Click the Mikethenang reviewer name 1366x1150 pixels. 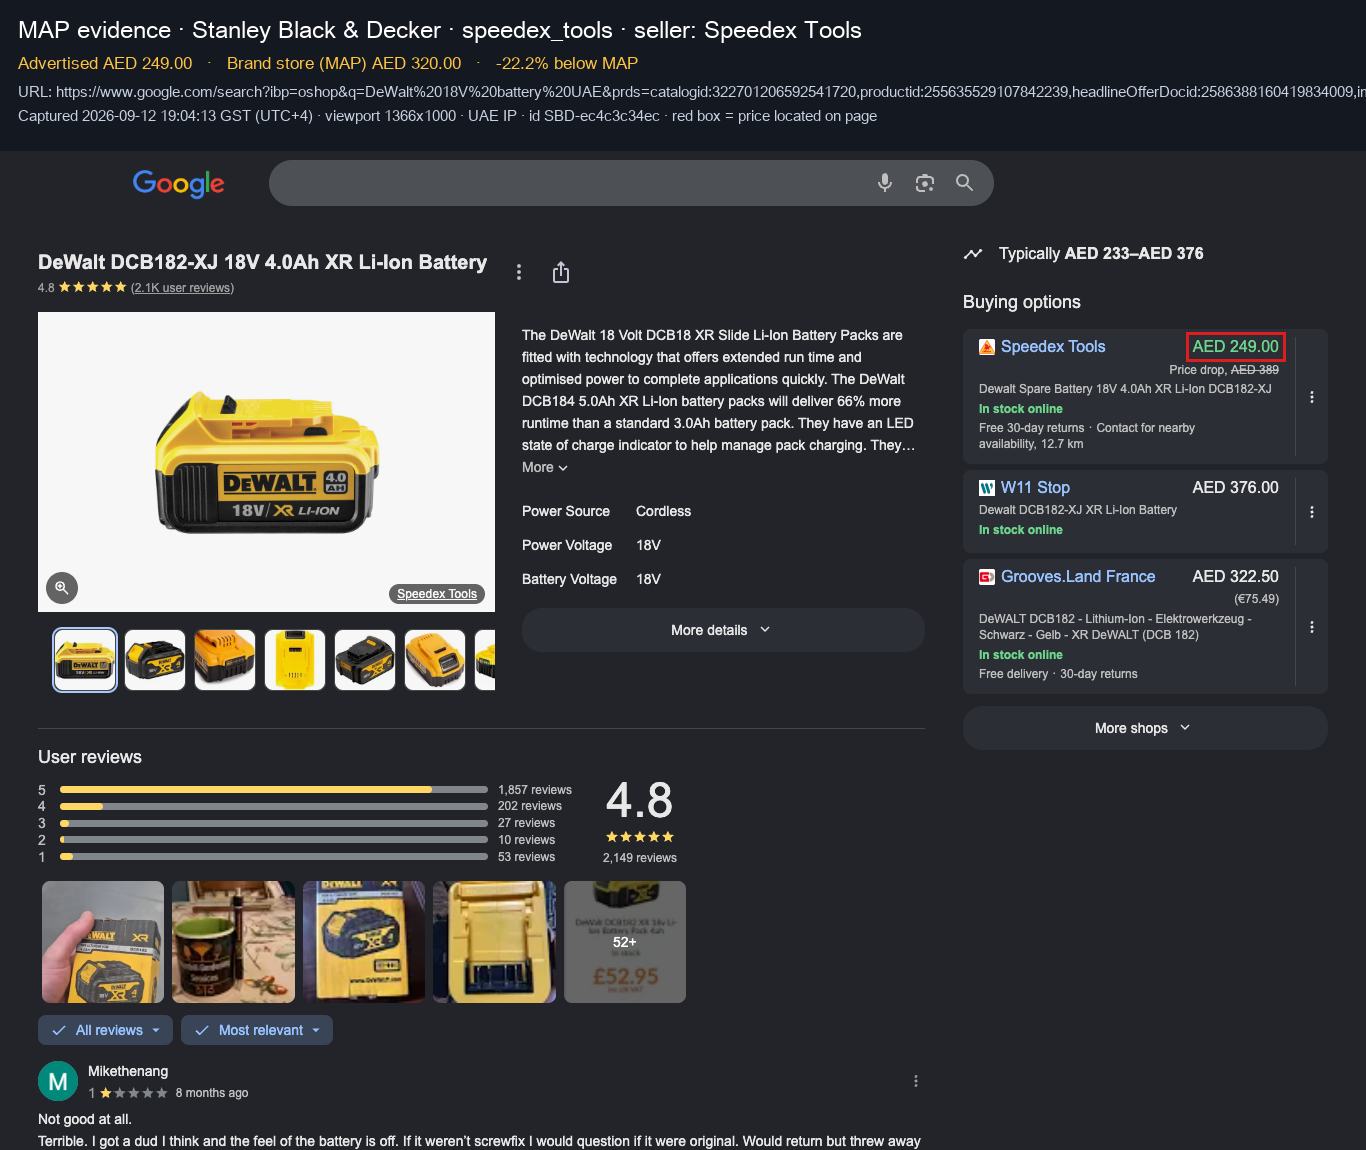click(x=128, y=1071)
